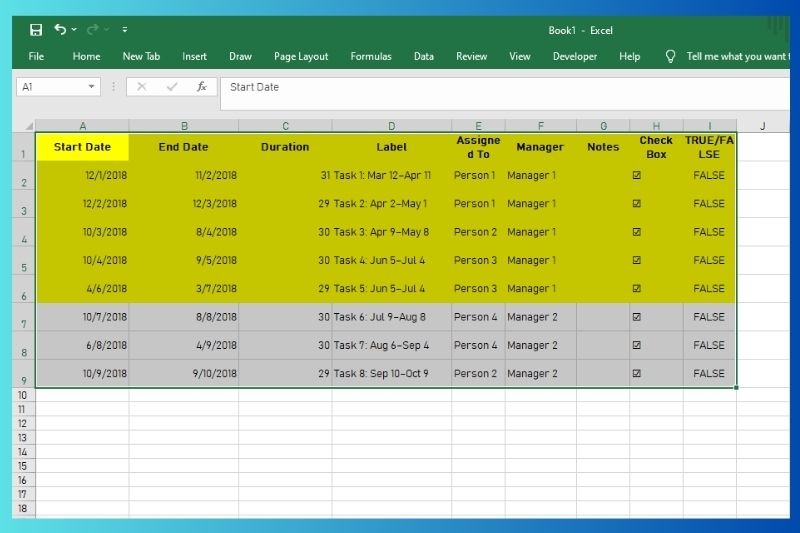Toggle the checkbox in Task 2 row
This screenshot has height=533, width=800.
click(636, 203)
